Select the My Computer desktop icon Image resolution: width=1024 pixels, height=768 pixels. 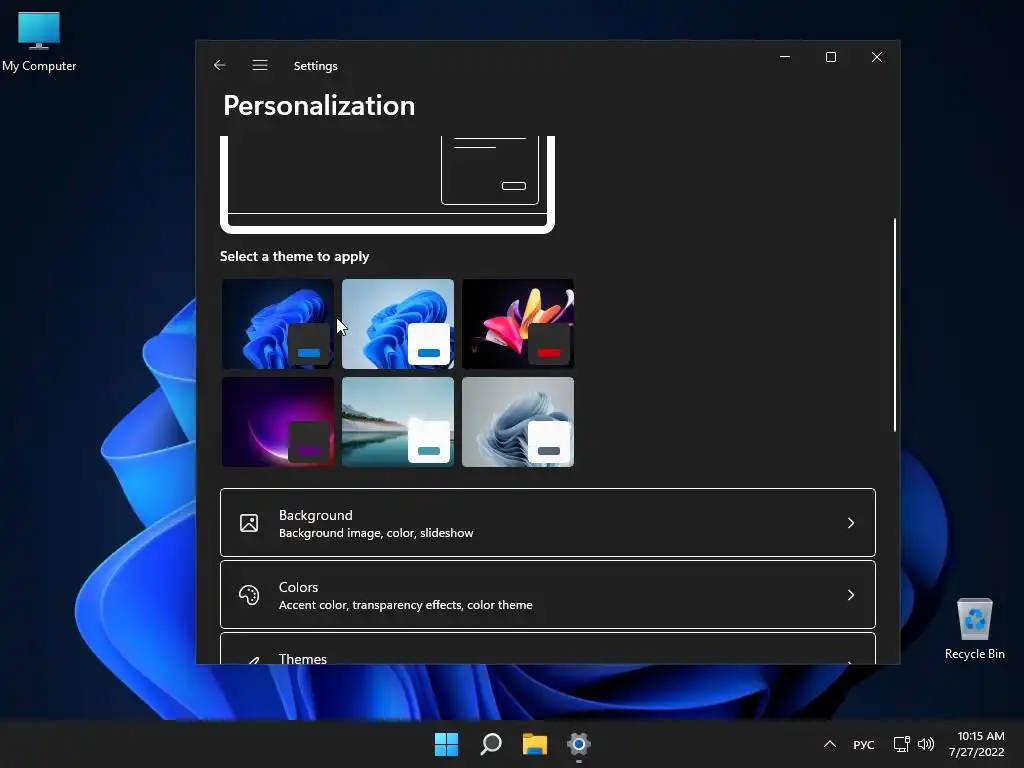coord(39,42)
